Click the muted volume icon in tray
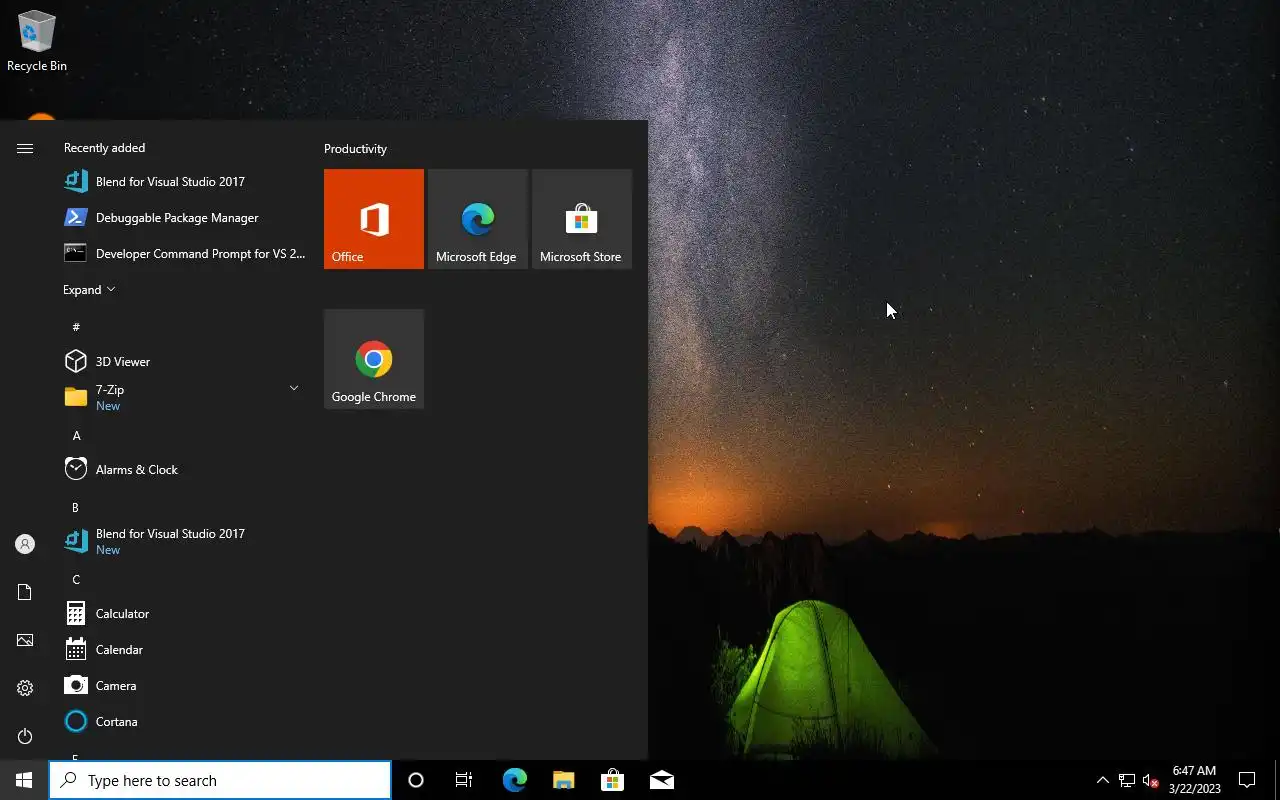Viewport: 1280px width, 800px height. pyautogui.click(x=1150, y=780)
